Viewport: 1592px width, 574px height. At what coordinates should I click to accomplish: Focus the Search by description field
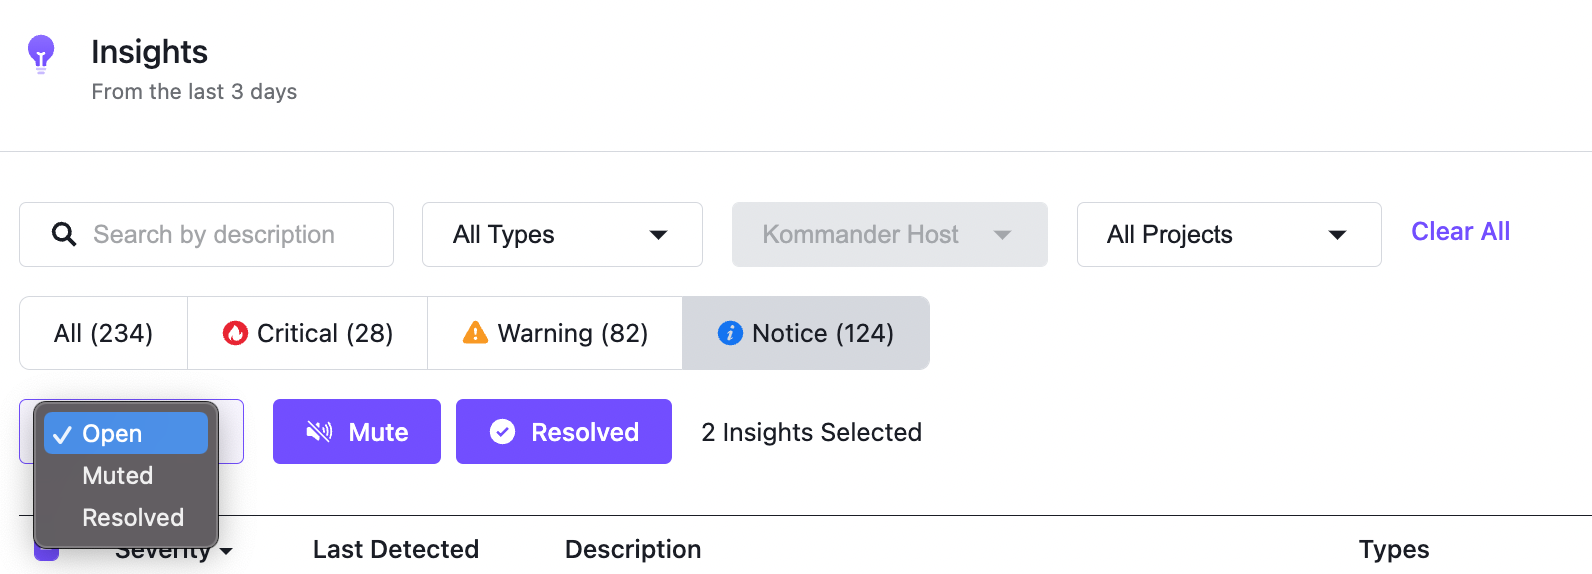coord(214,235)
